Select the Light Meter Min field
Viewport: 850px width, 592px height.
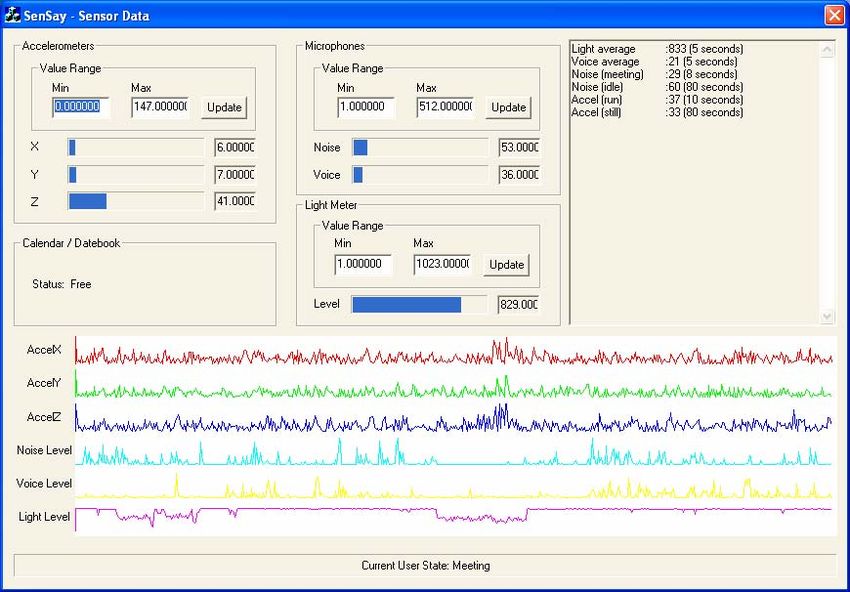363,265
